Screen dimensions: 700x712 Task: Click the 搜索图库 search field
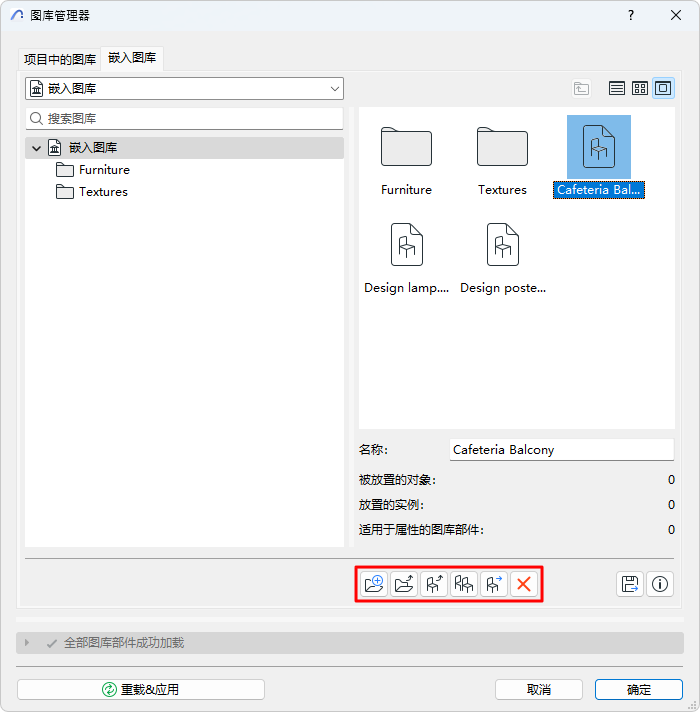tap(184, 119)
